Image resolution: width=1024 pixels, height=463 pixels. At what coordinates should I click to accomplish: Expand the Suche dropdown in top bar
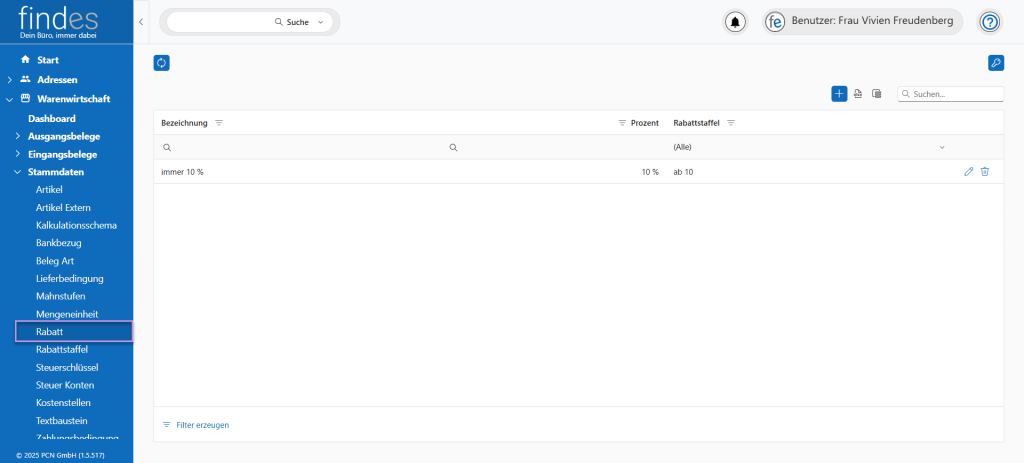pos(320,22)
